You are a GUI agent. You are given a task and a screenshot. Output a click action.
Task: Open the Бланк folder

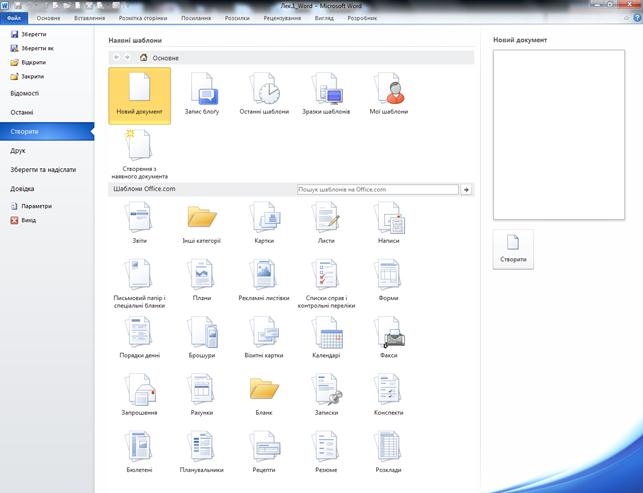(264, 395)
